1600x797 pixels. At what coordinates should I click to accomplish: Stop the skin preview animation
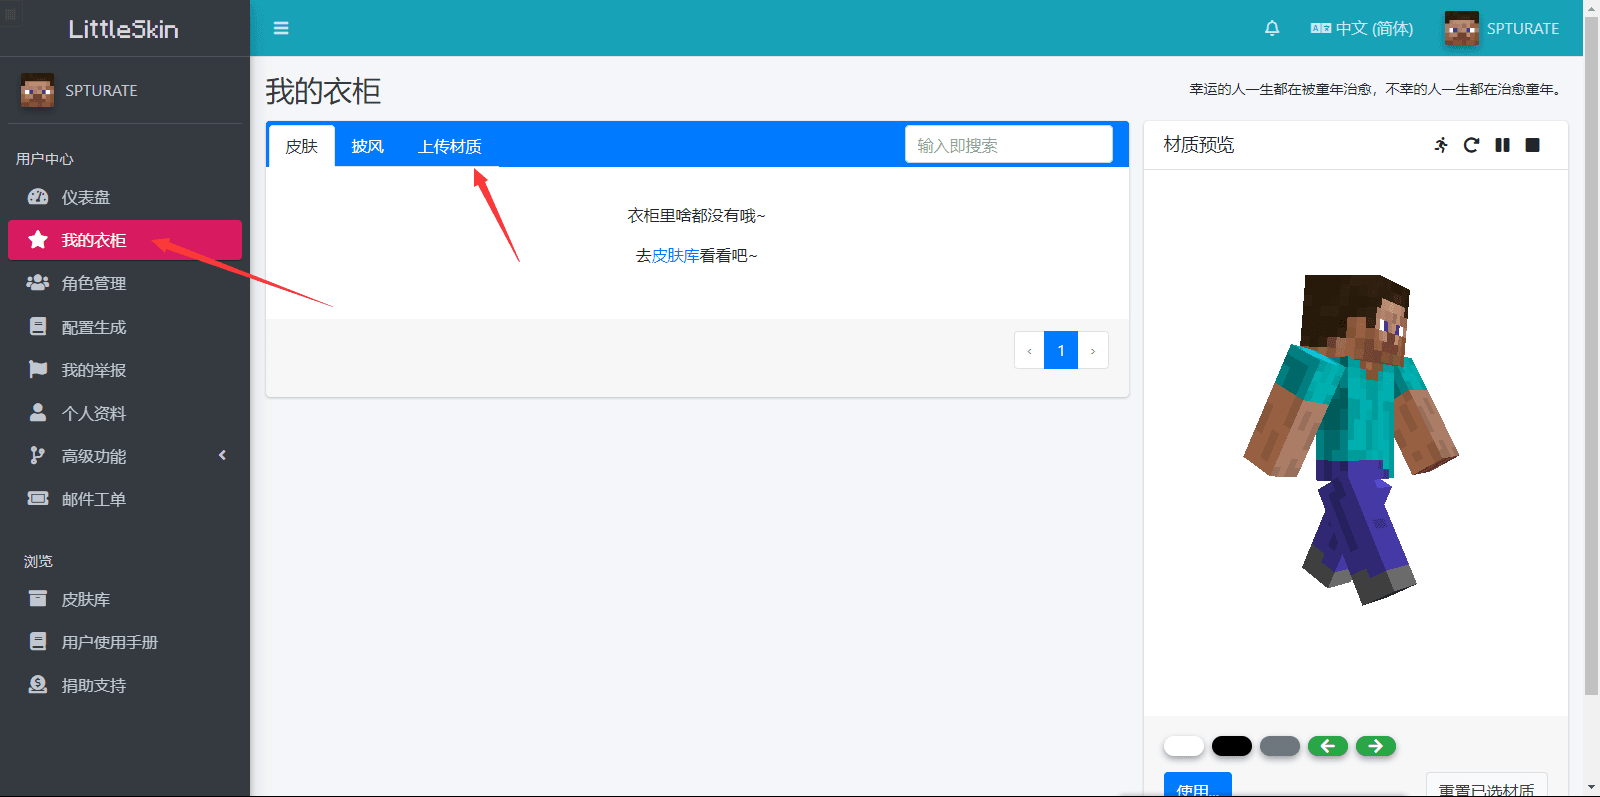tap(1532, 145)
